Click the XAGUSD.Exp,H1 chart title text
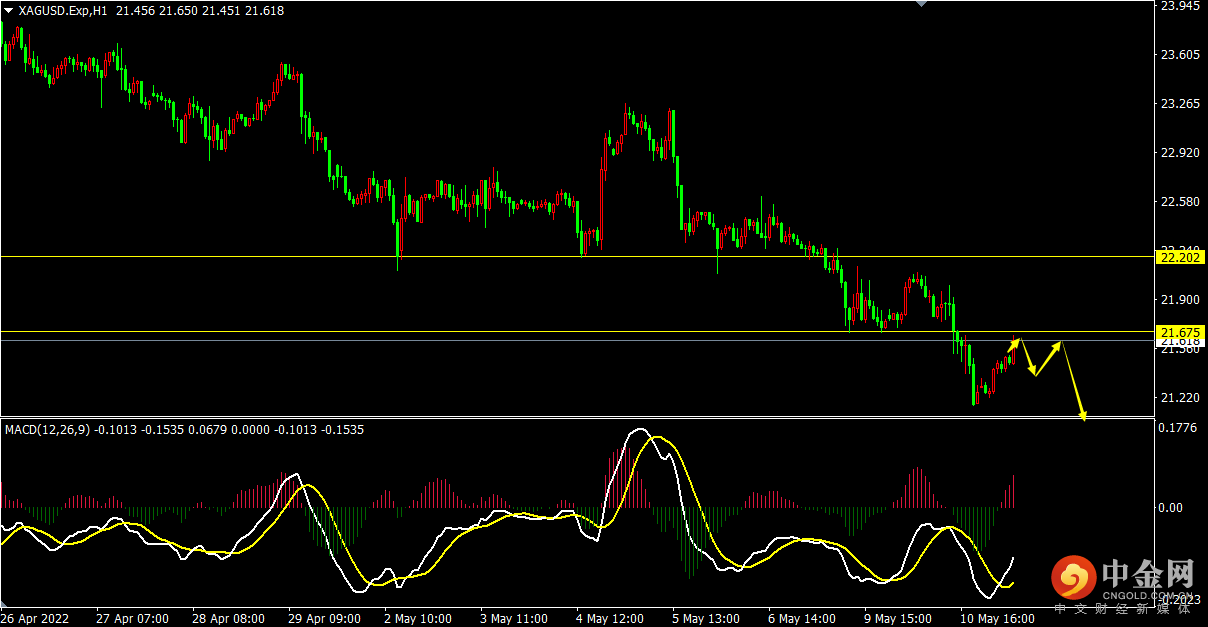 pos(63,10)
